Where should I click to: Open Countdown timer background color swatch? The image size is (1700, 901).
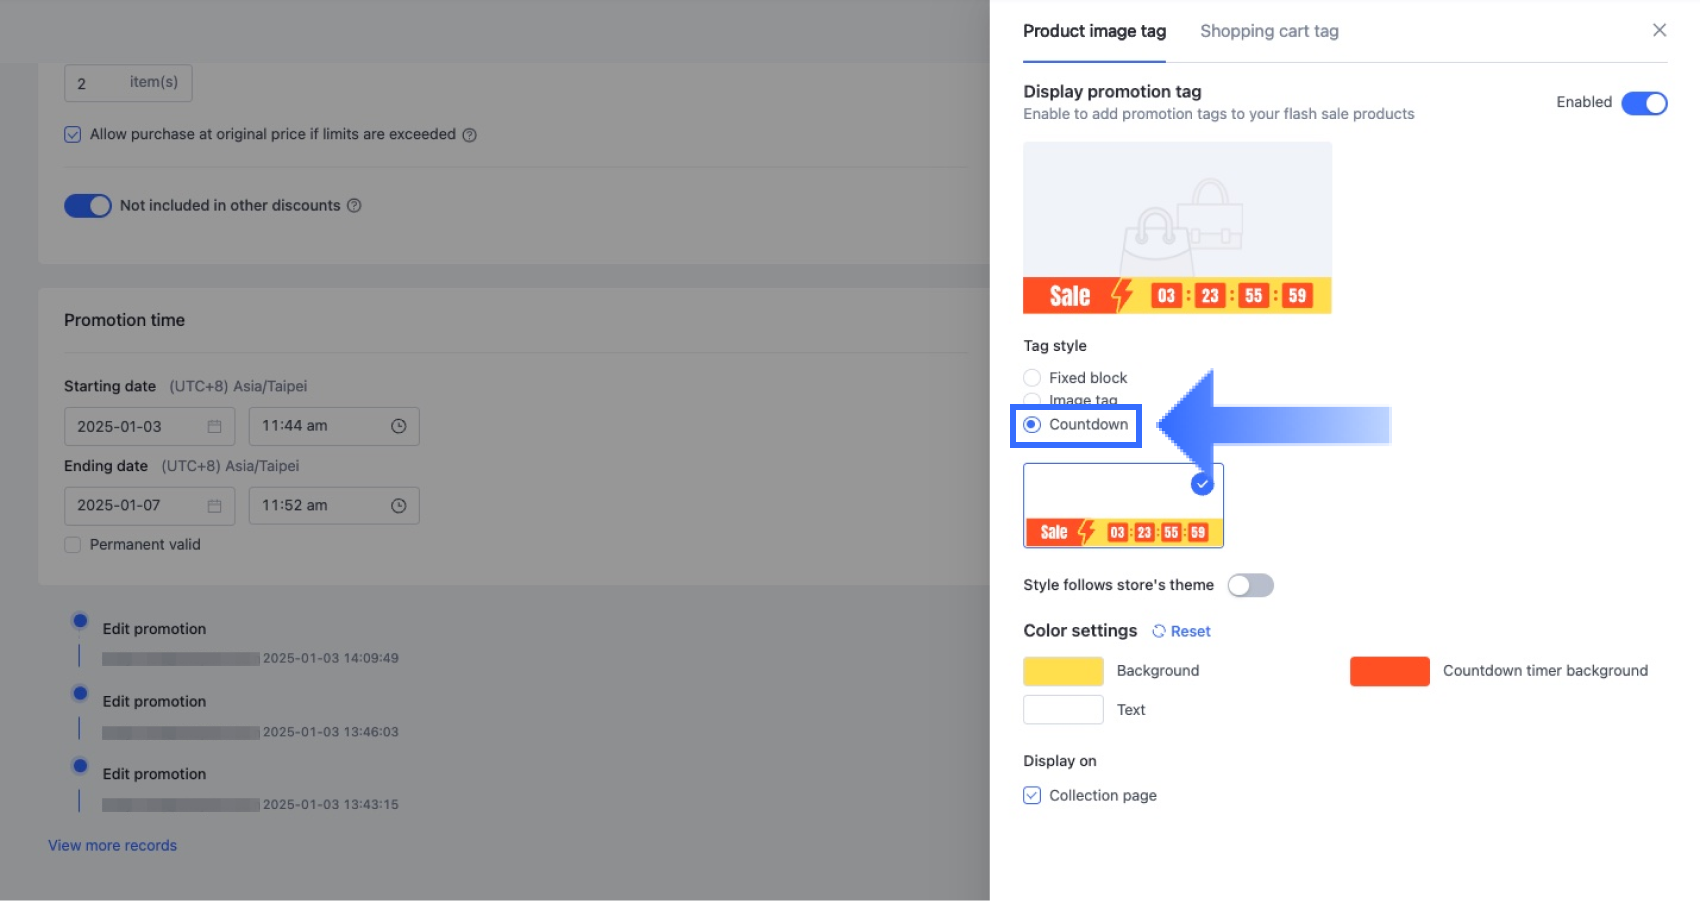click(1389, 671)
